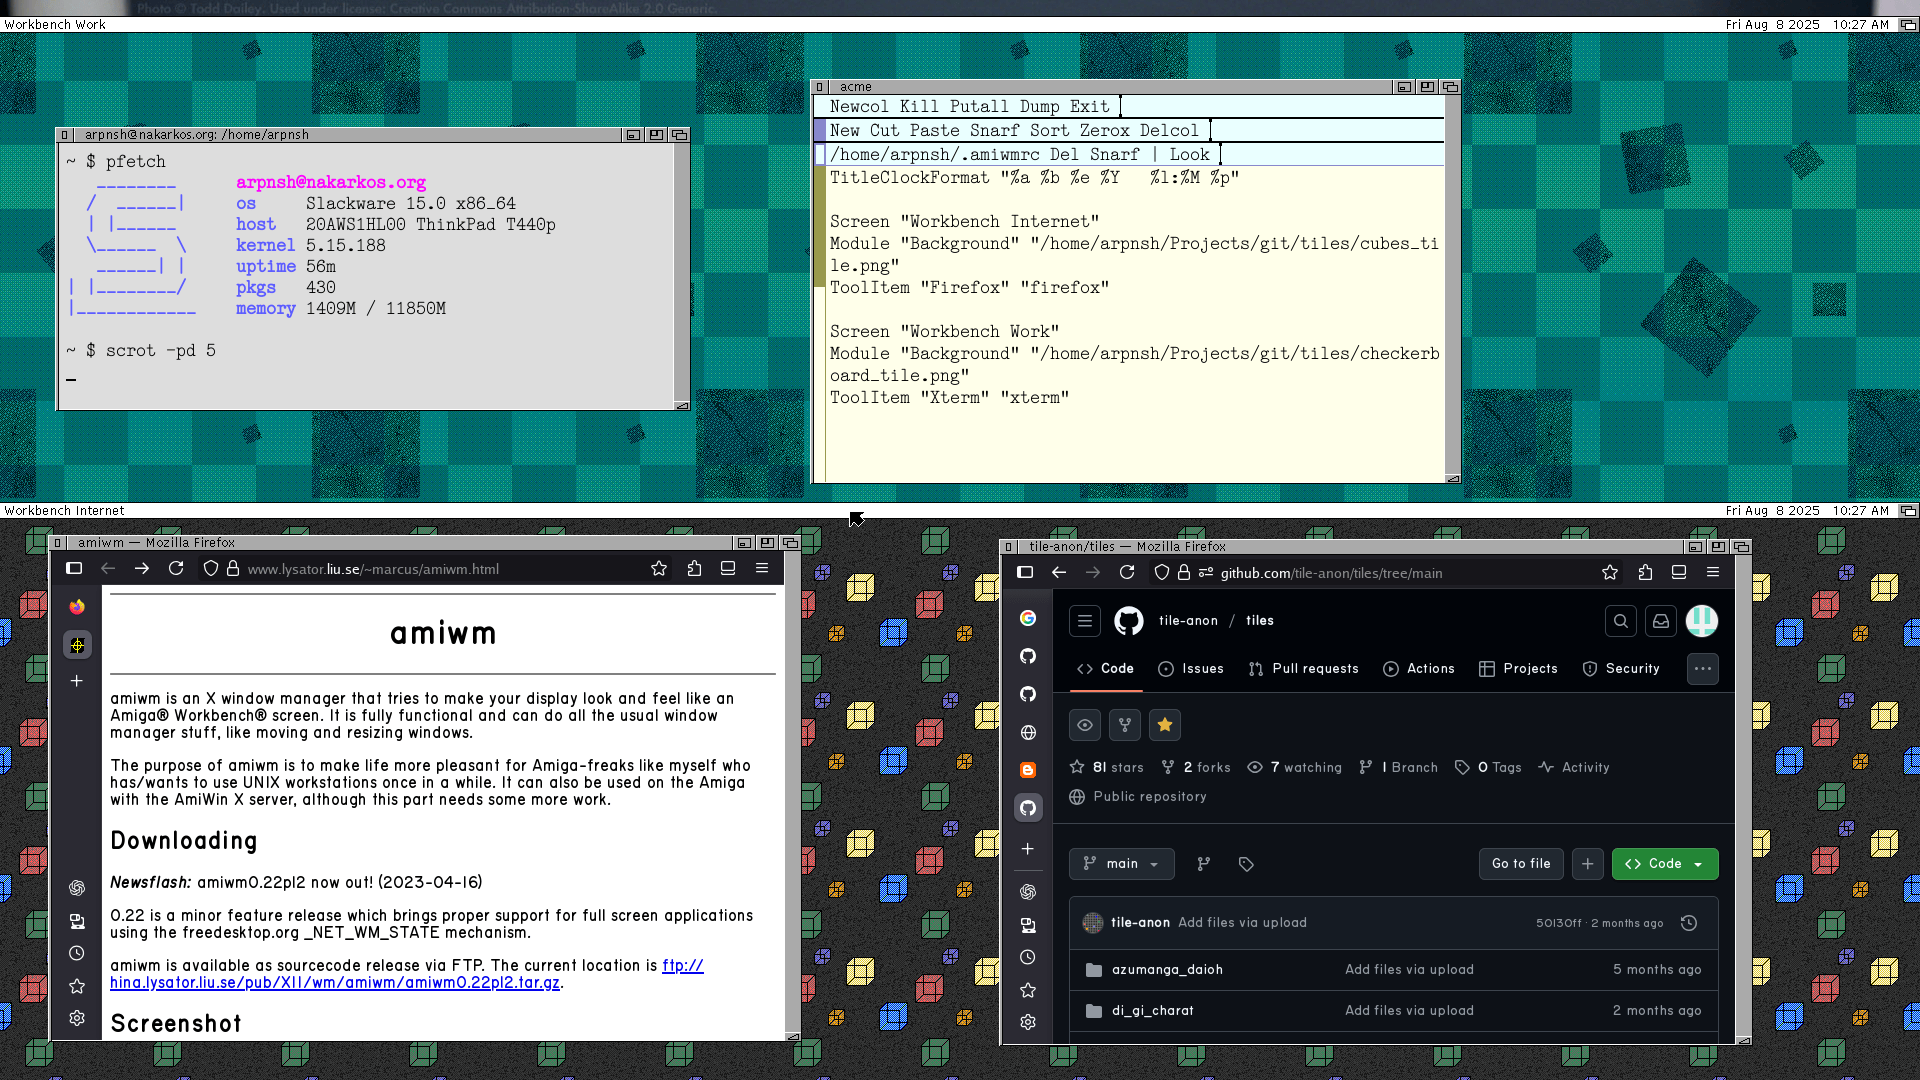Screen dimensions: 1920x1080
Task: Open the Google tab in GitHub window sidebar
Action: click(x=1027, y=618)
